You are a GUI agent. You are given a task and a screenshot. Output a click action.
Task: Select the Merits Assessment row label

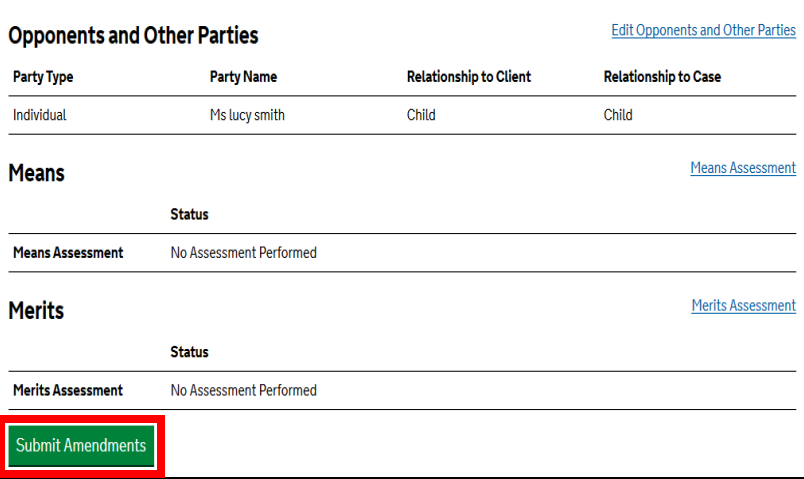coord(68,391)
